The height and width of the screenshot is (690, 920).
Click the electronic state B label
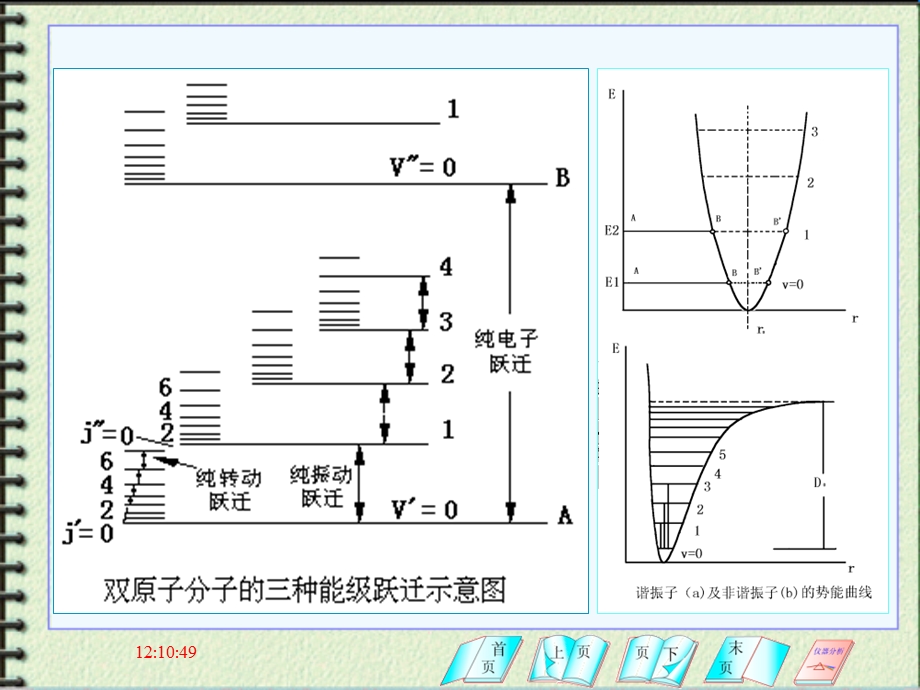coord(563,177)
